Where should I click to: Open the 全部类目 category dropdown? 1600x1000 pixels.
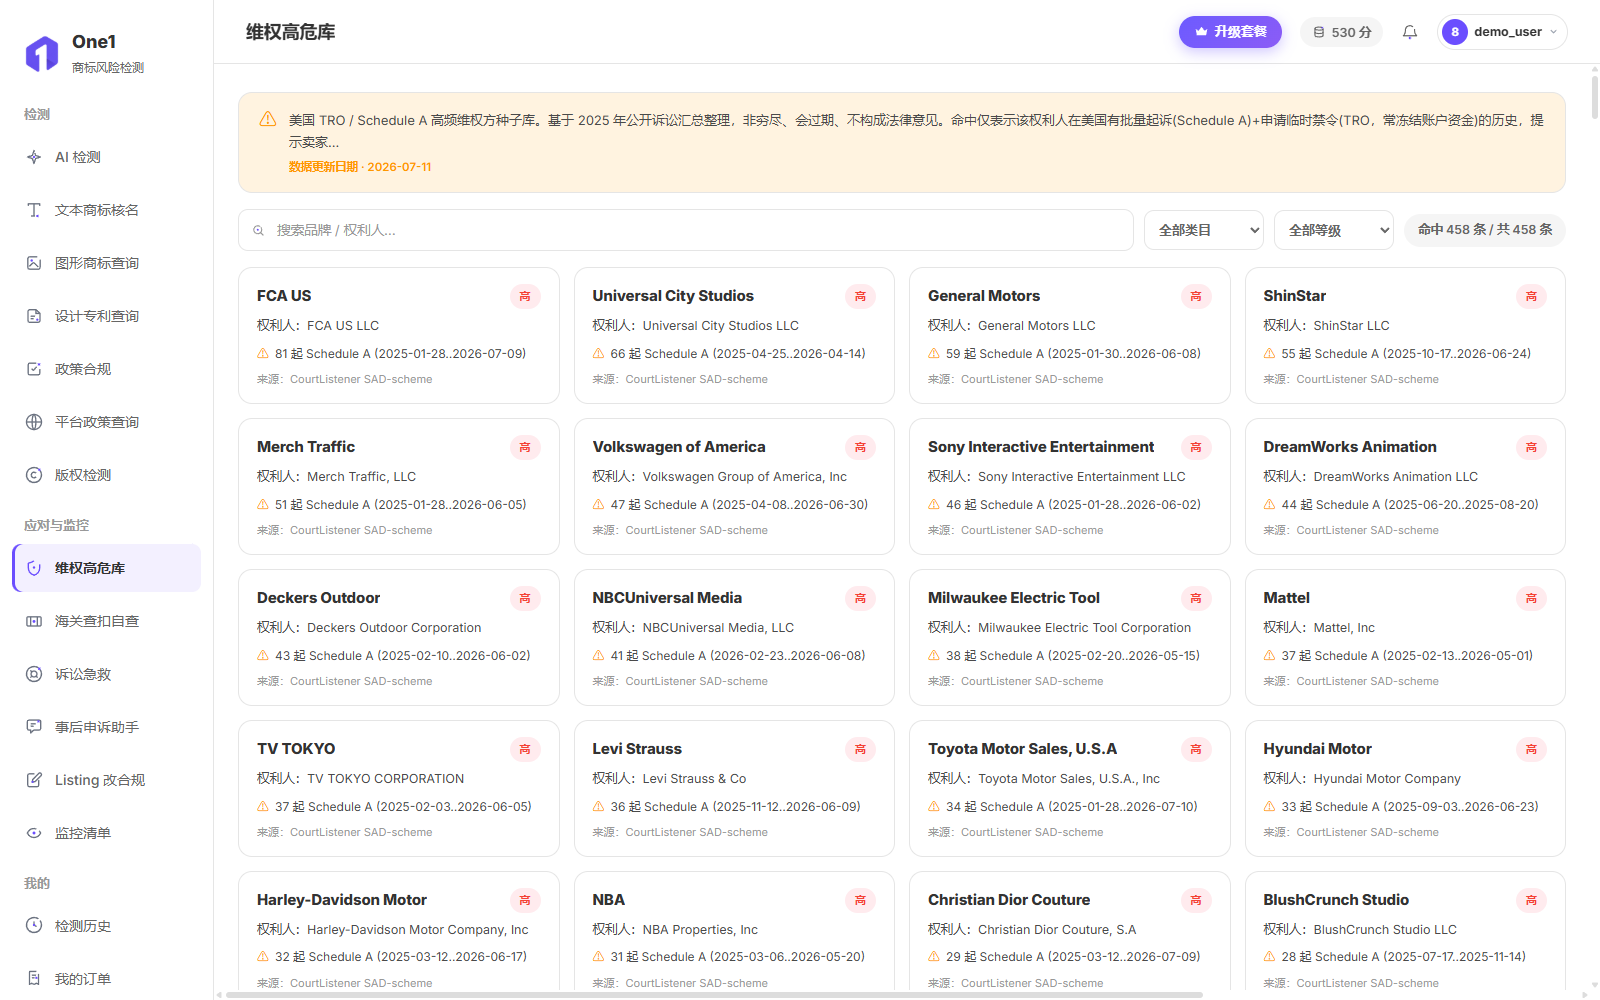pyautogui.click(x=1204, y=230)
